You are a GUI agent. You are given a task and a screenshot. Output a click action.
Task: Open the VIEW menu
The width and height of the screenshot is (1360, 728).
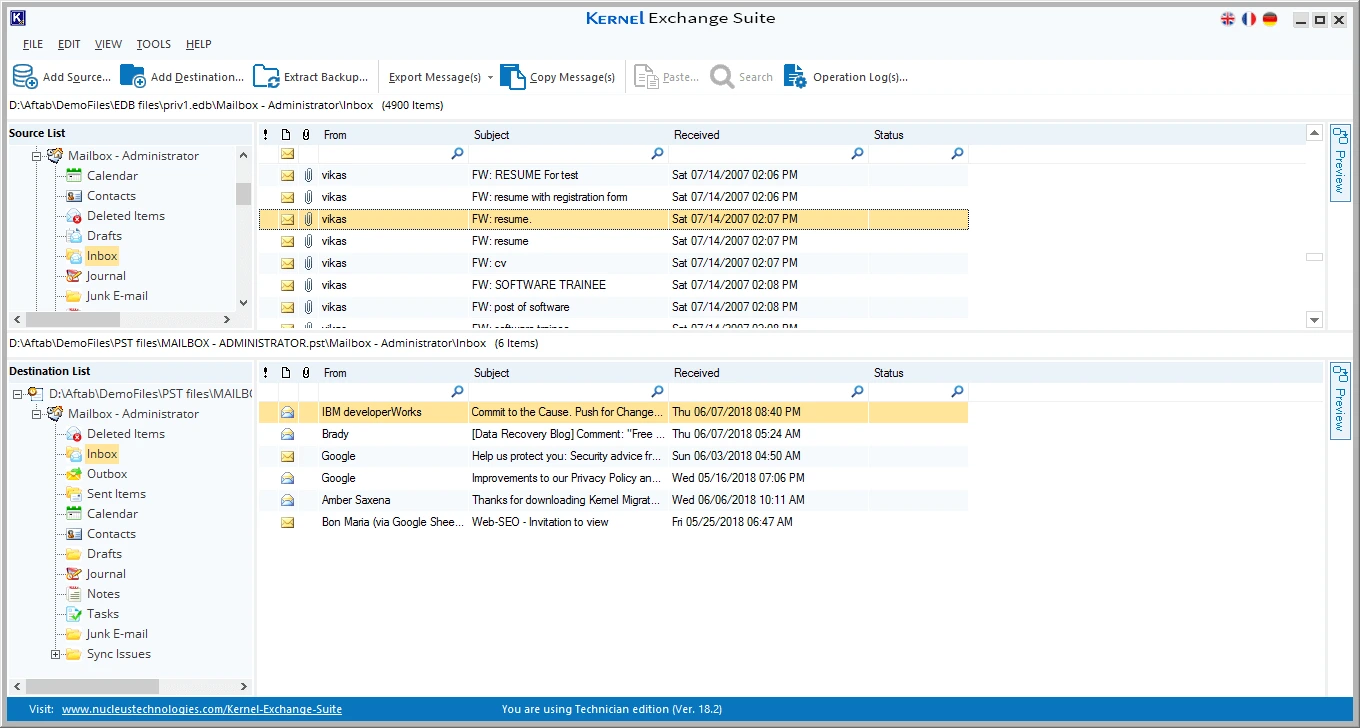(x=109, y=44)
